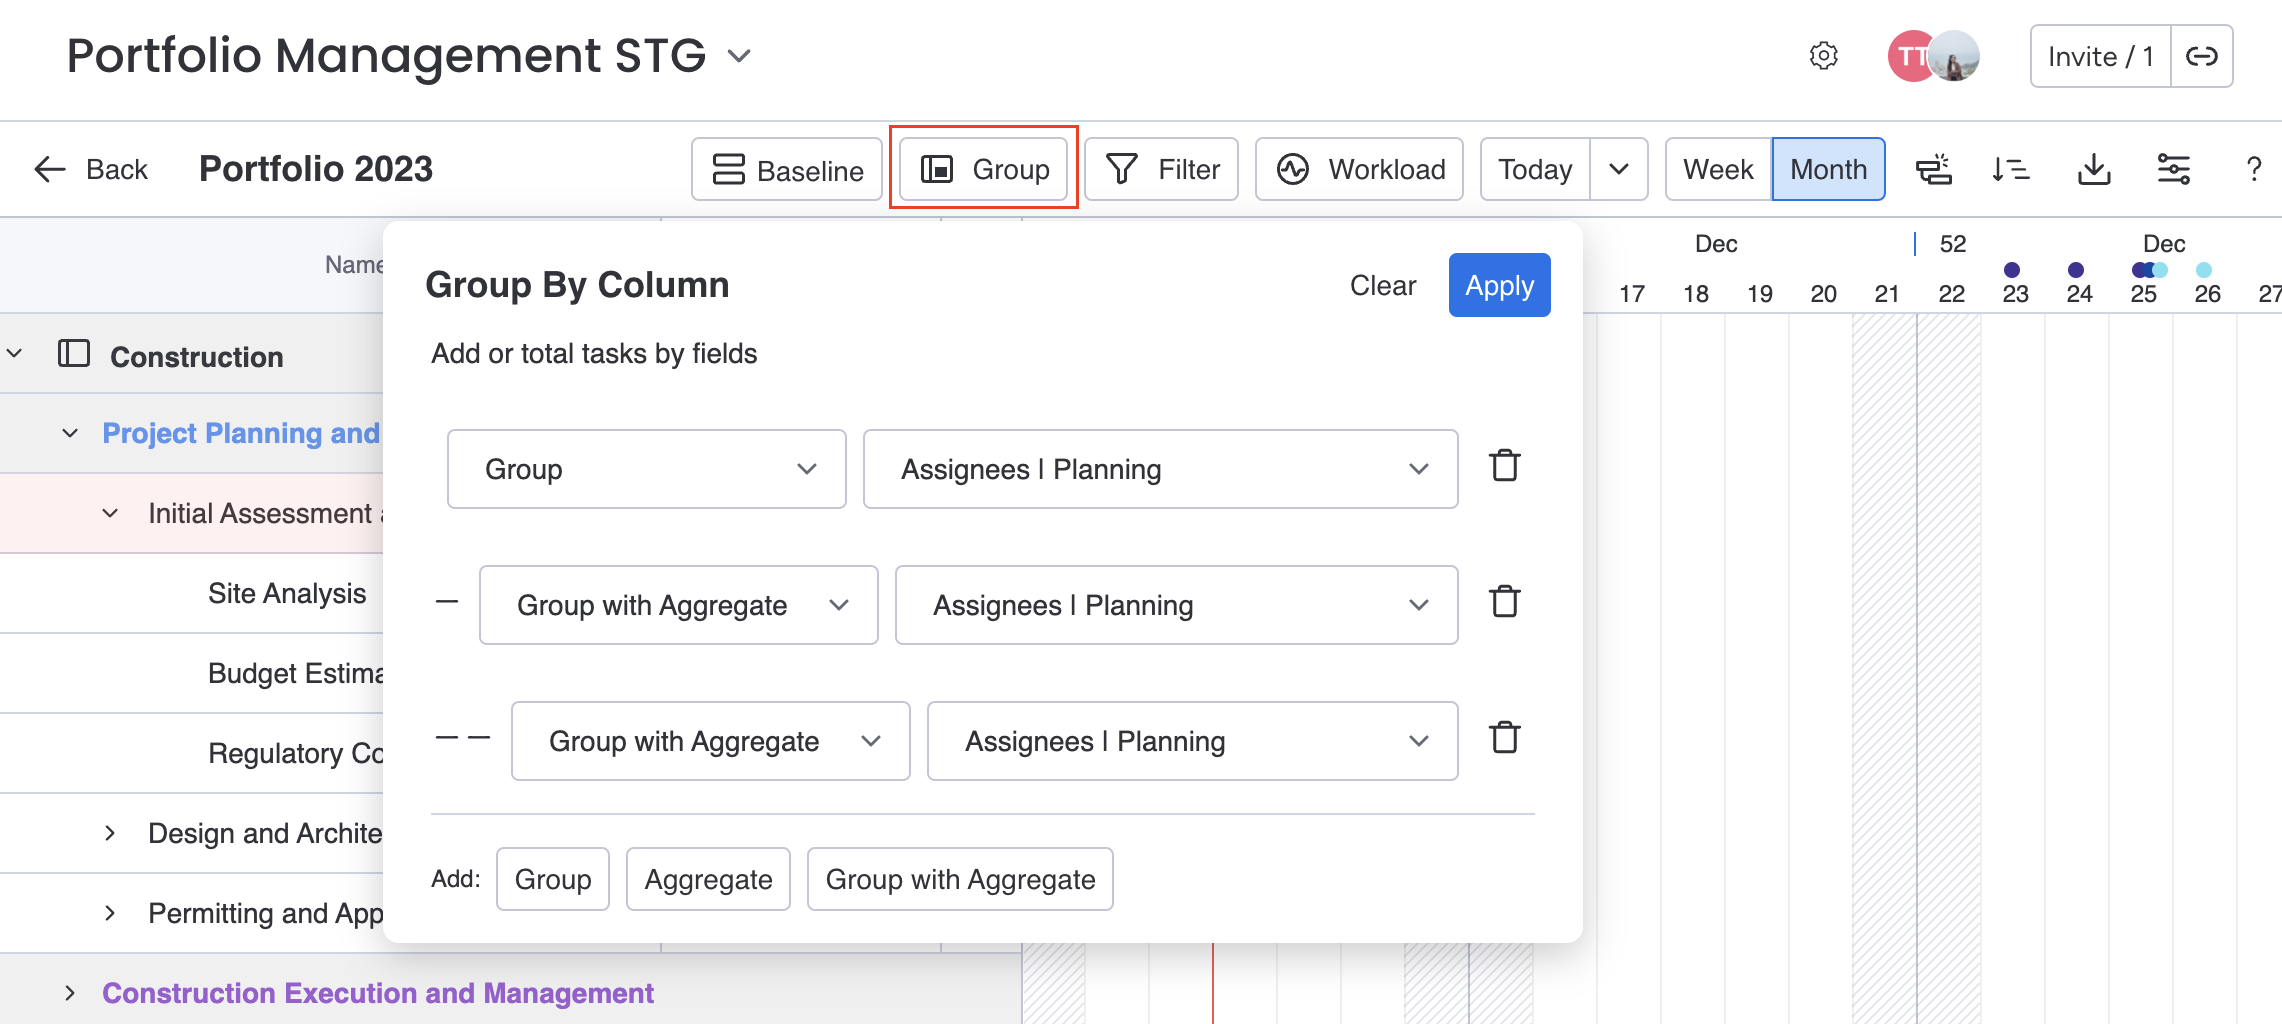2282x1024 pixels.
Task: Click the team member avatars
Action: (x=1931, y=56)
